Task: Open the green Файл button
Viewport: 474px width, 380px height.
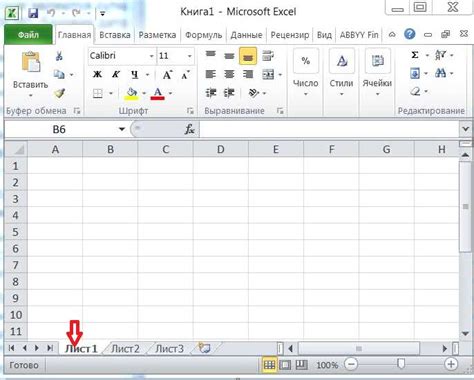Action: [28, 35]
